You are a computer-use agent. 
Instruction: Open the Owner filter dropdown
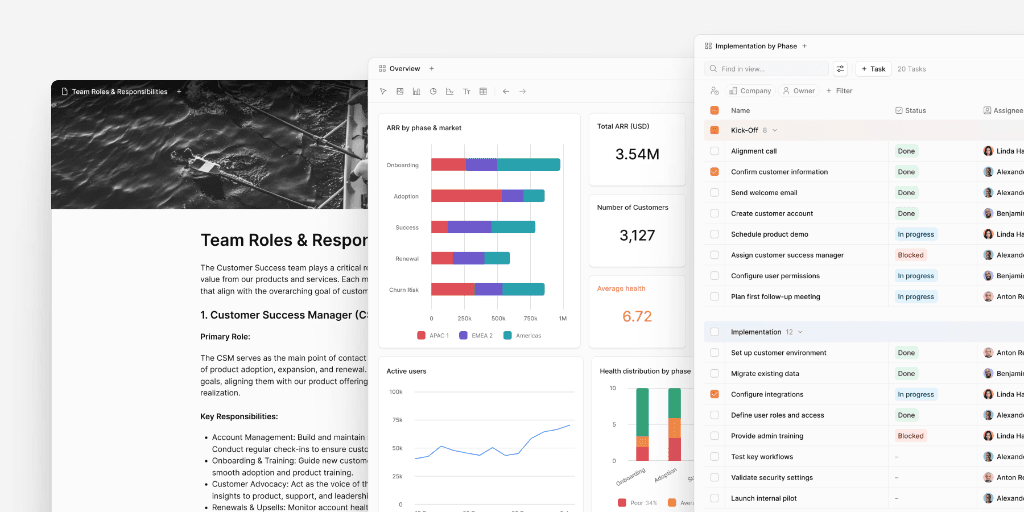tap(799, 91)
